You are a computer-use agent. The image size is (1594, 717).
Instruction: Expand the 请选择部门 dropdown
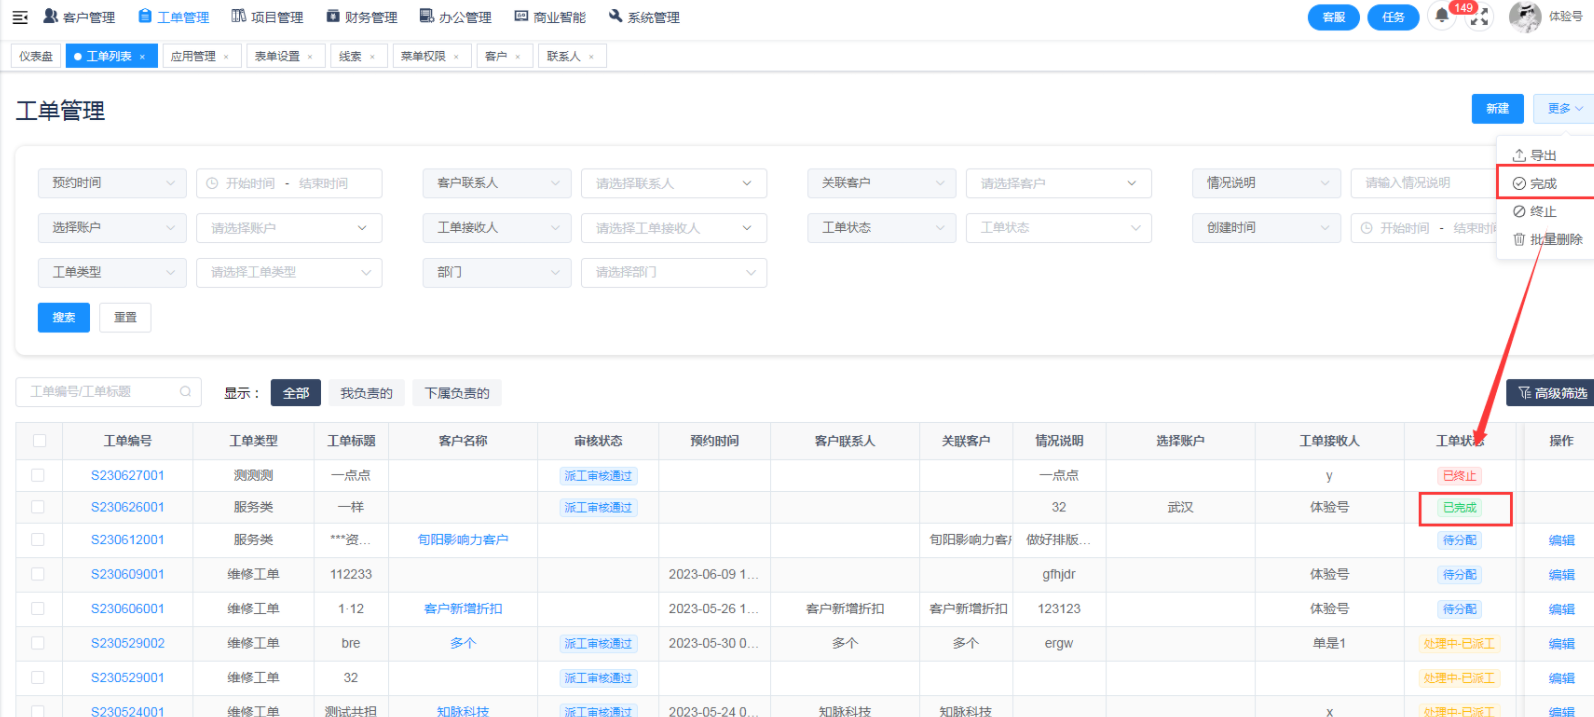click(x=674, y=272)
